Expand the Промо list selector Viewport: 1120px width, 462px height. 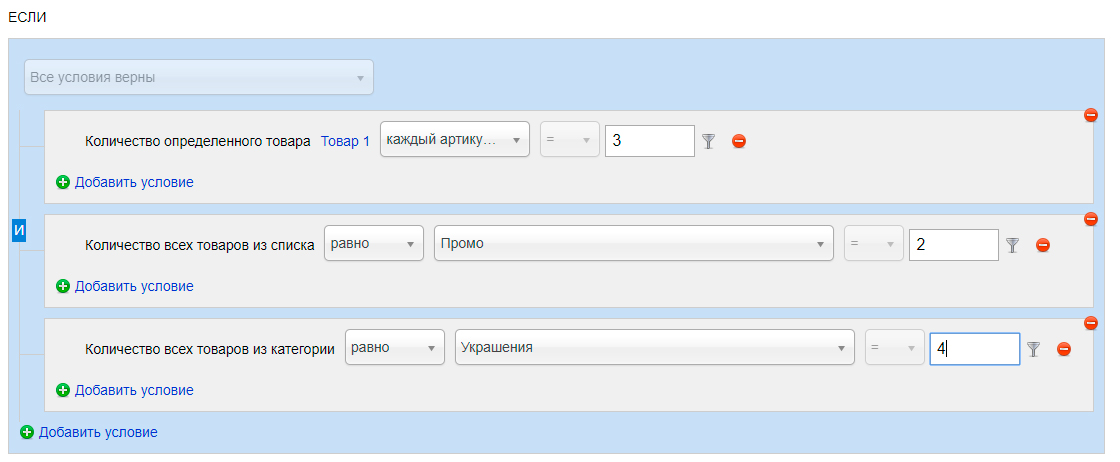pos(634,243)
